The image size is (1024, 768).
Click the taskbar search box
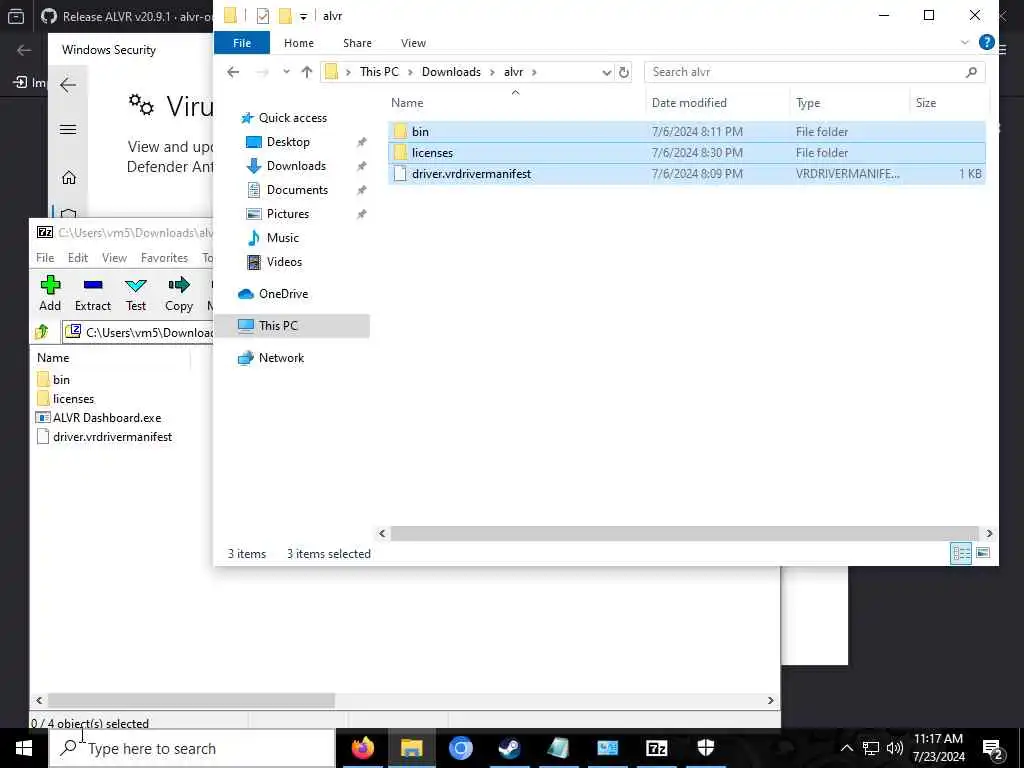(x=192, y=748)
